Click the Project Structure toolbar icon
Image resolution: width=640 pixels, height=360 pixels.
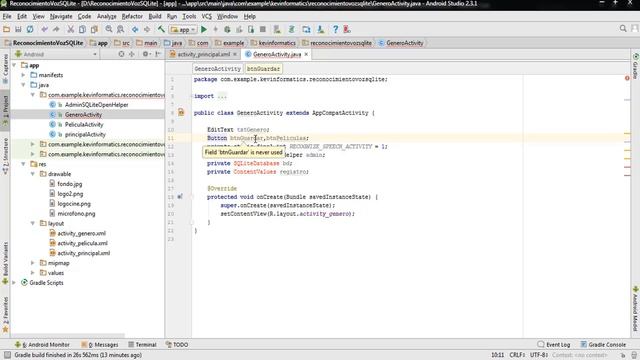(x=307, y=29)
